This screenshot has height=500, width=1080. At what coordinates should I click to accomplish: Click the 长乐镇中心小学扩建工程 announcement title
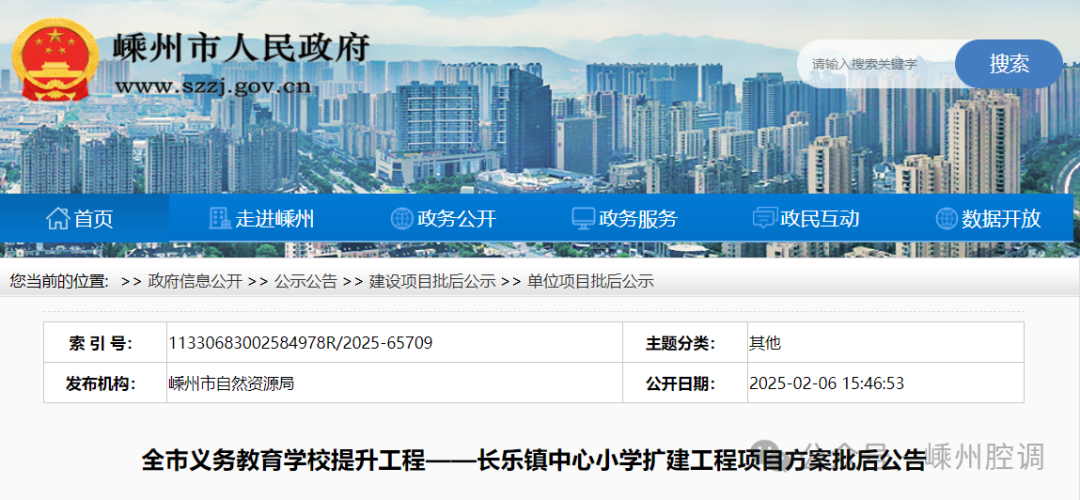534,461
